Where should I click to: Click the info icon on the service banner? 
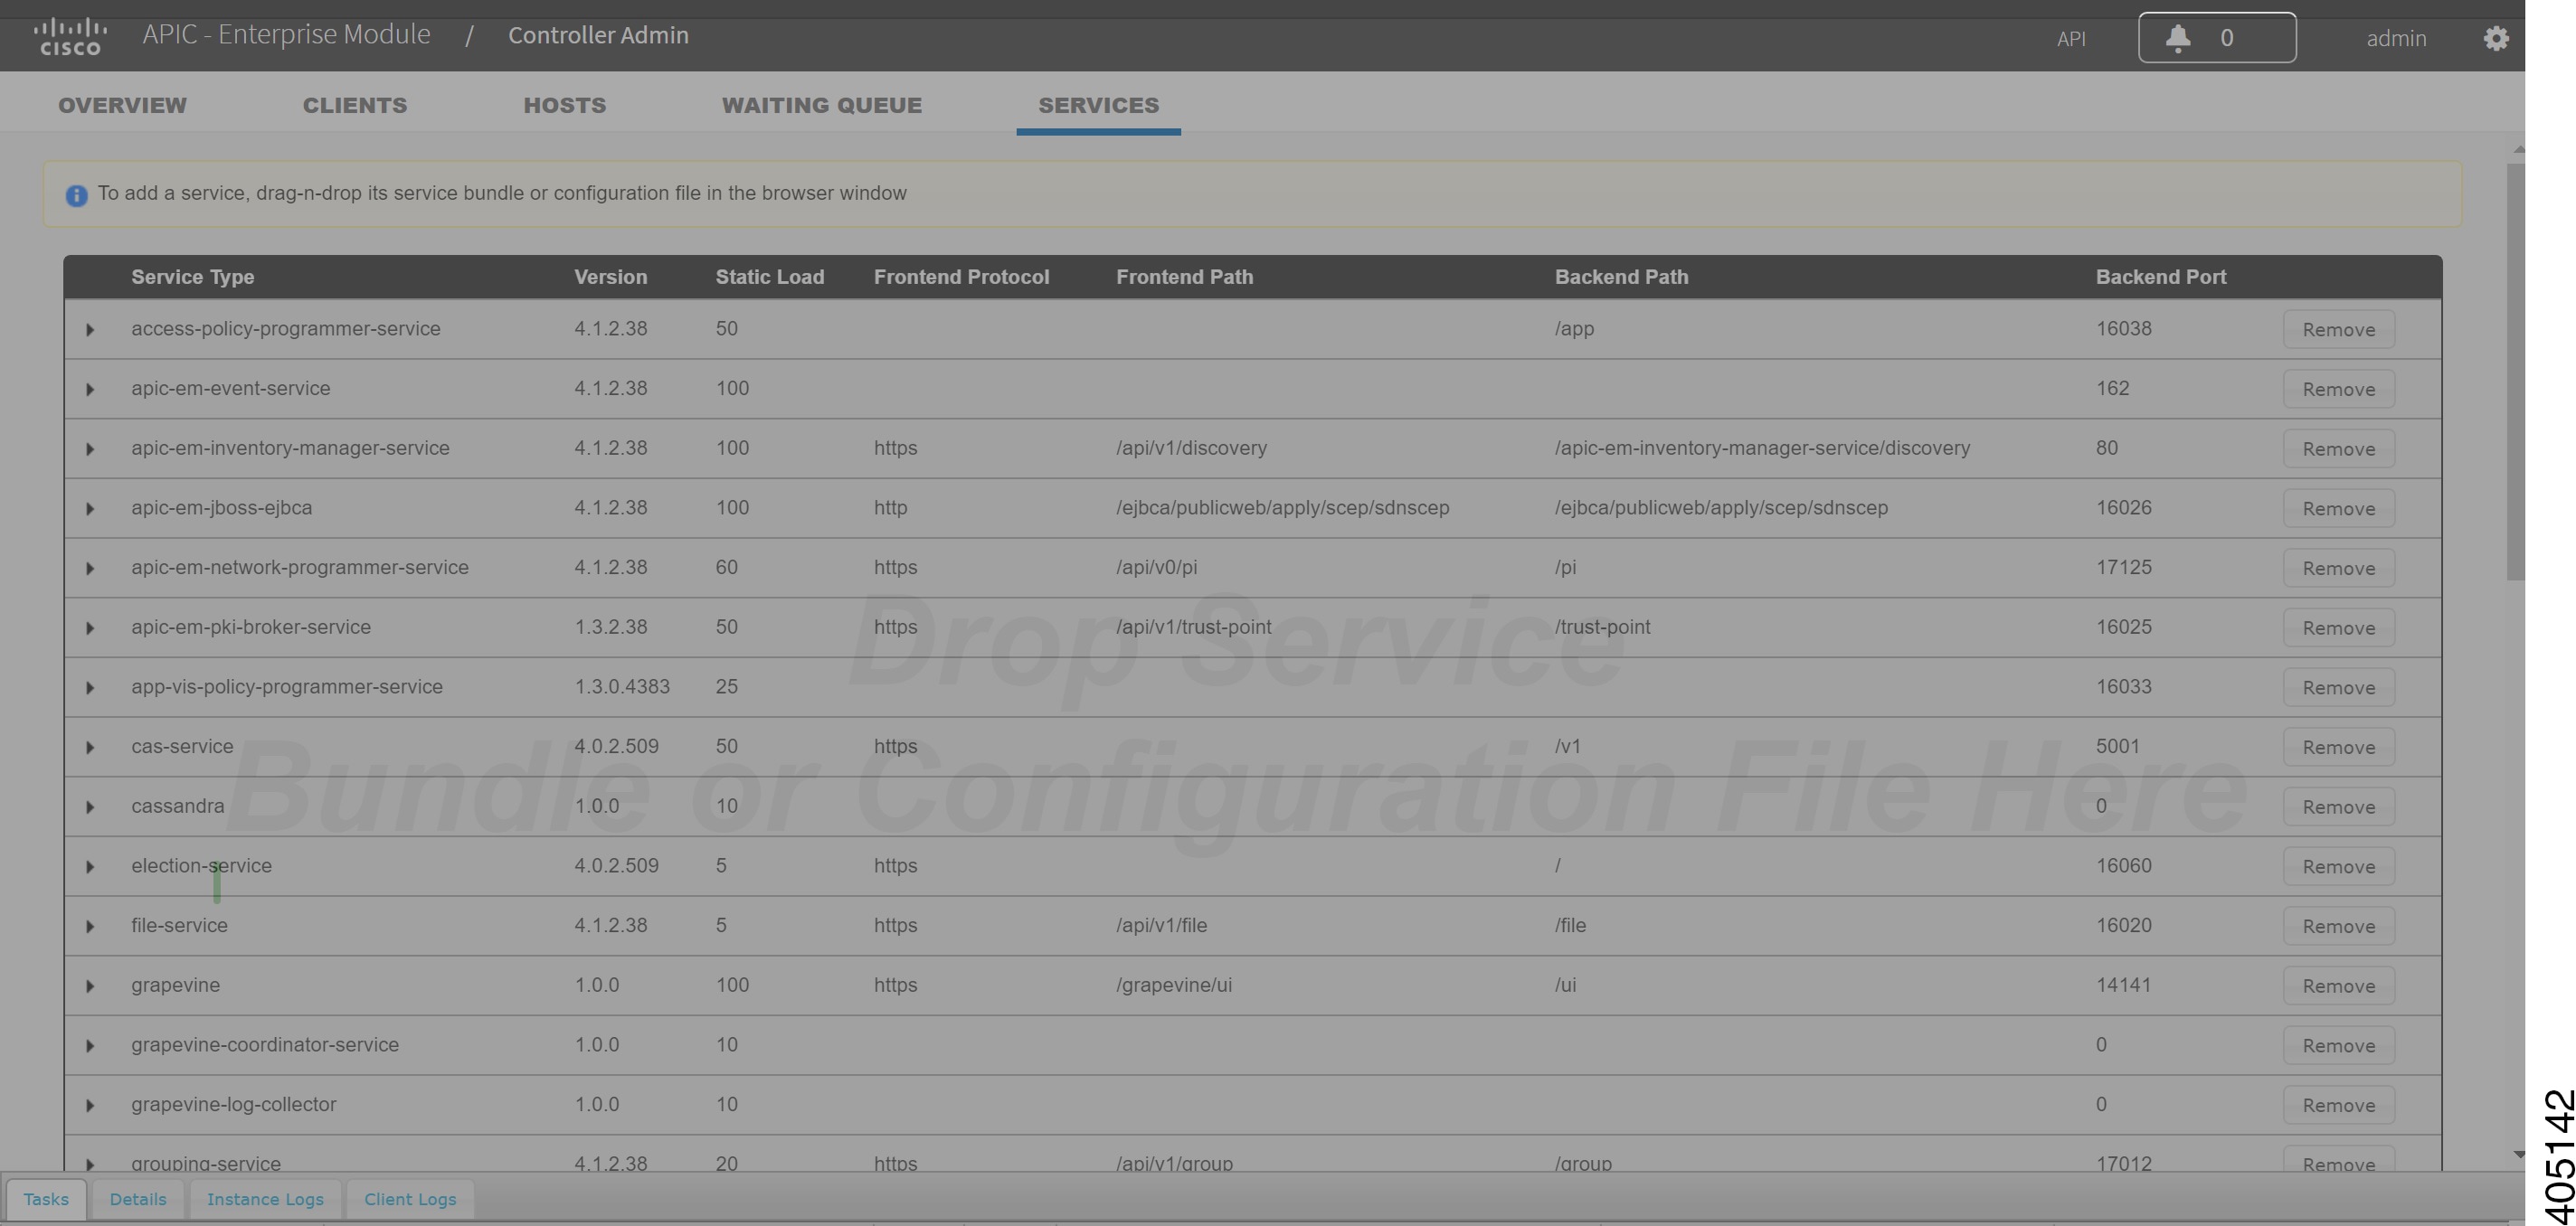point(77,194)
